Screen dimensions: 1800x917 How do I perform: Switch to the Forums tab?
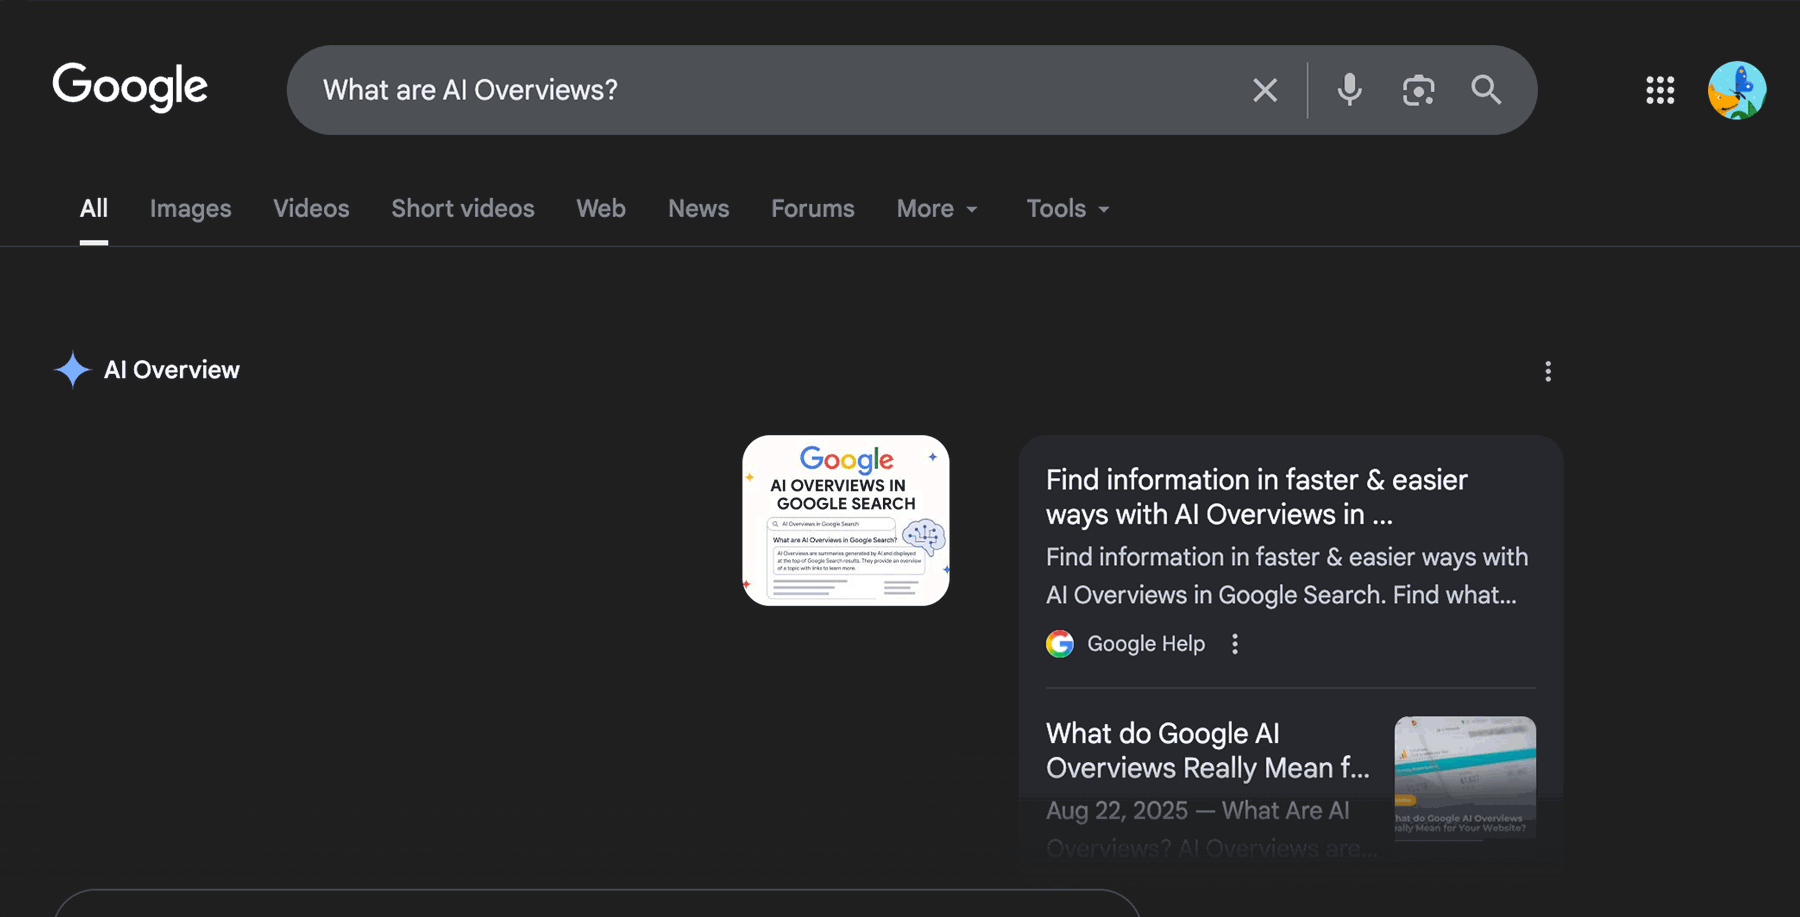pyautogui.click(x=812, y=208)
